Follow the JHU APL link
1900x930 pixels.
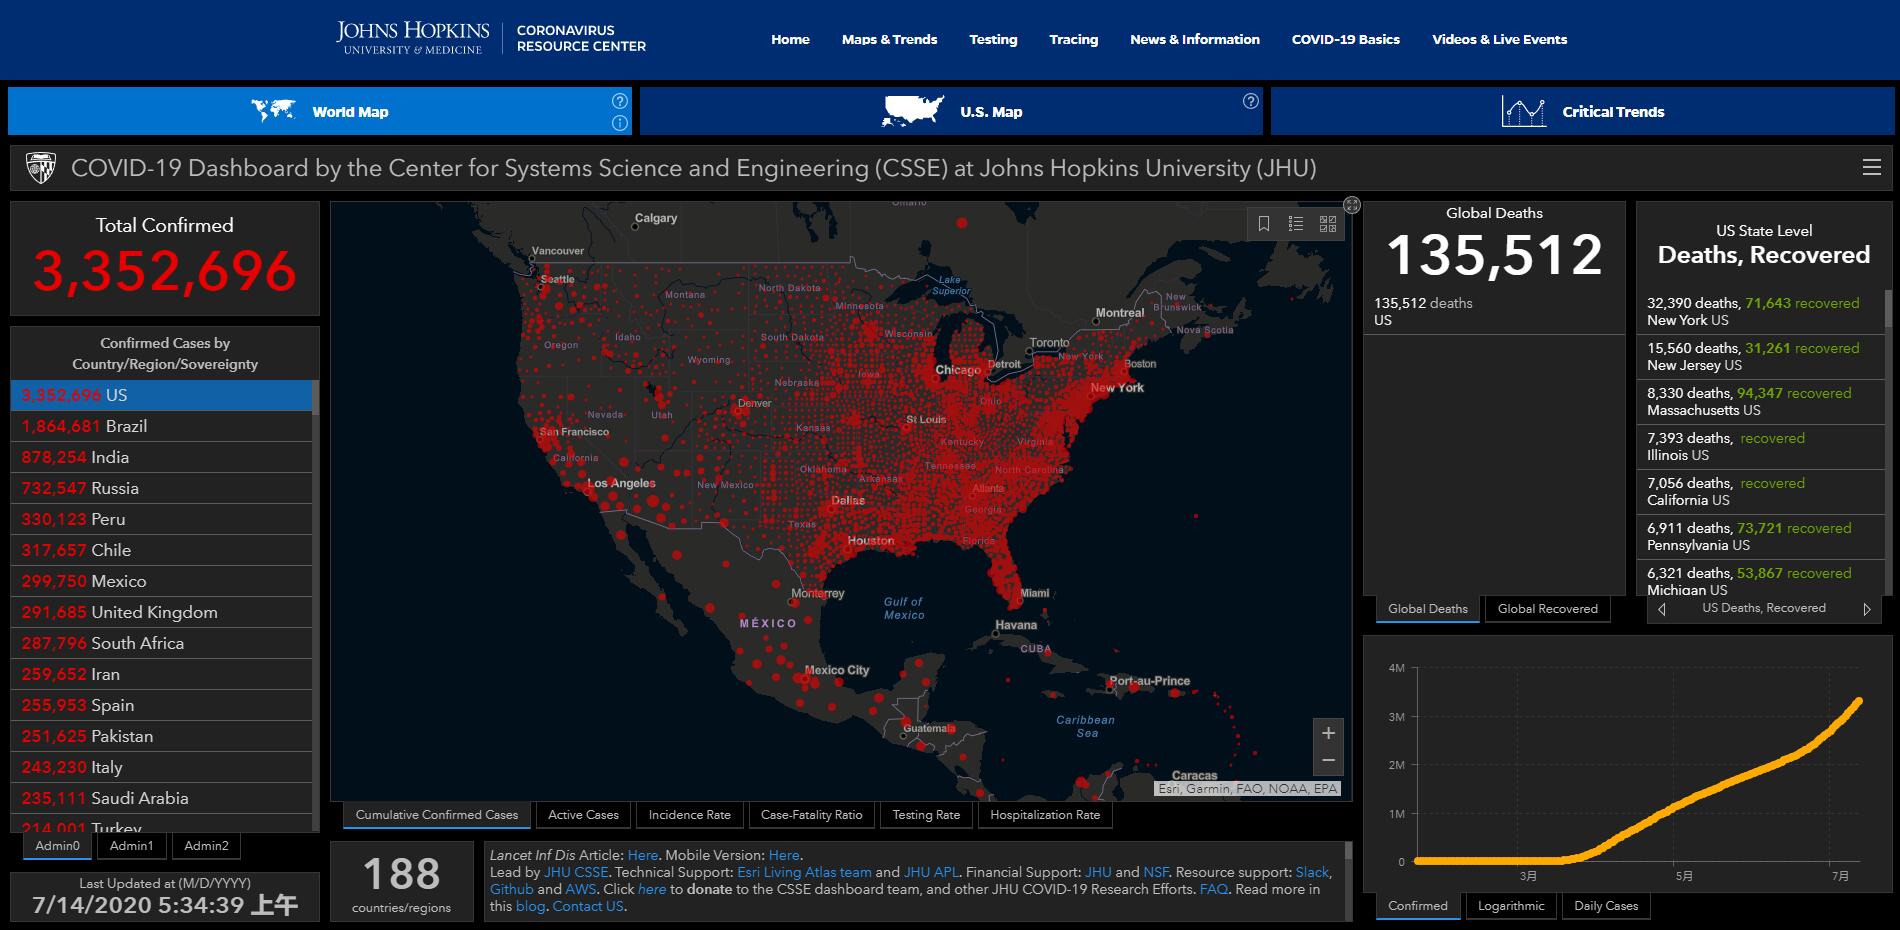coord(930,872)
